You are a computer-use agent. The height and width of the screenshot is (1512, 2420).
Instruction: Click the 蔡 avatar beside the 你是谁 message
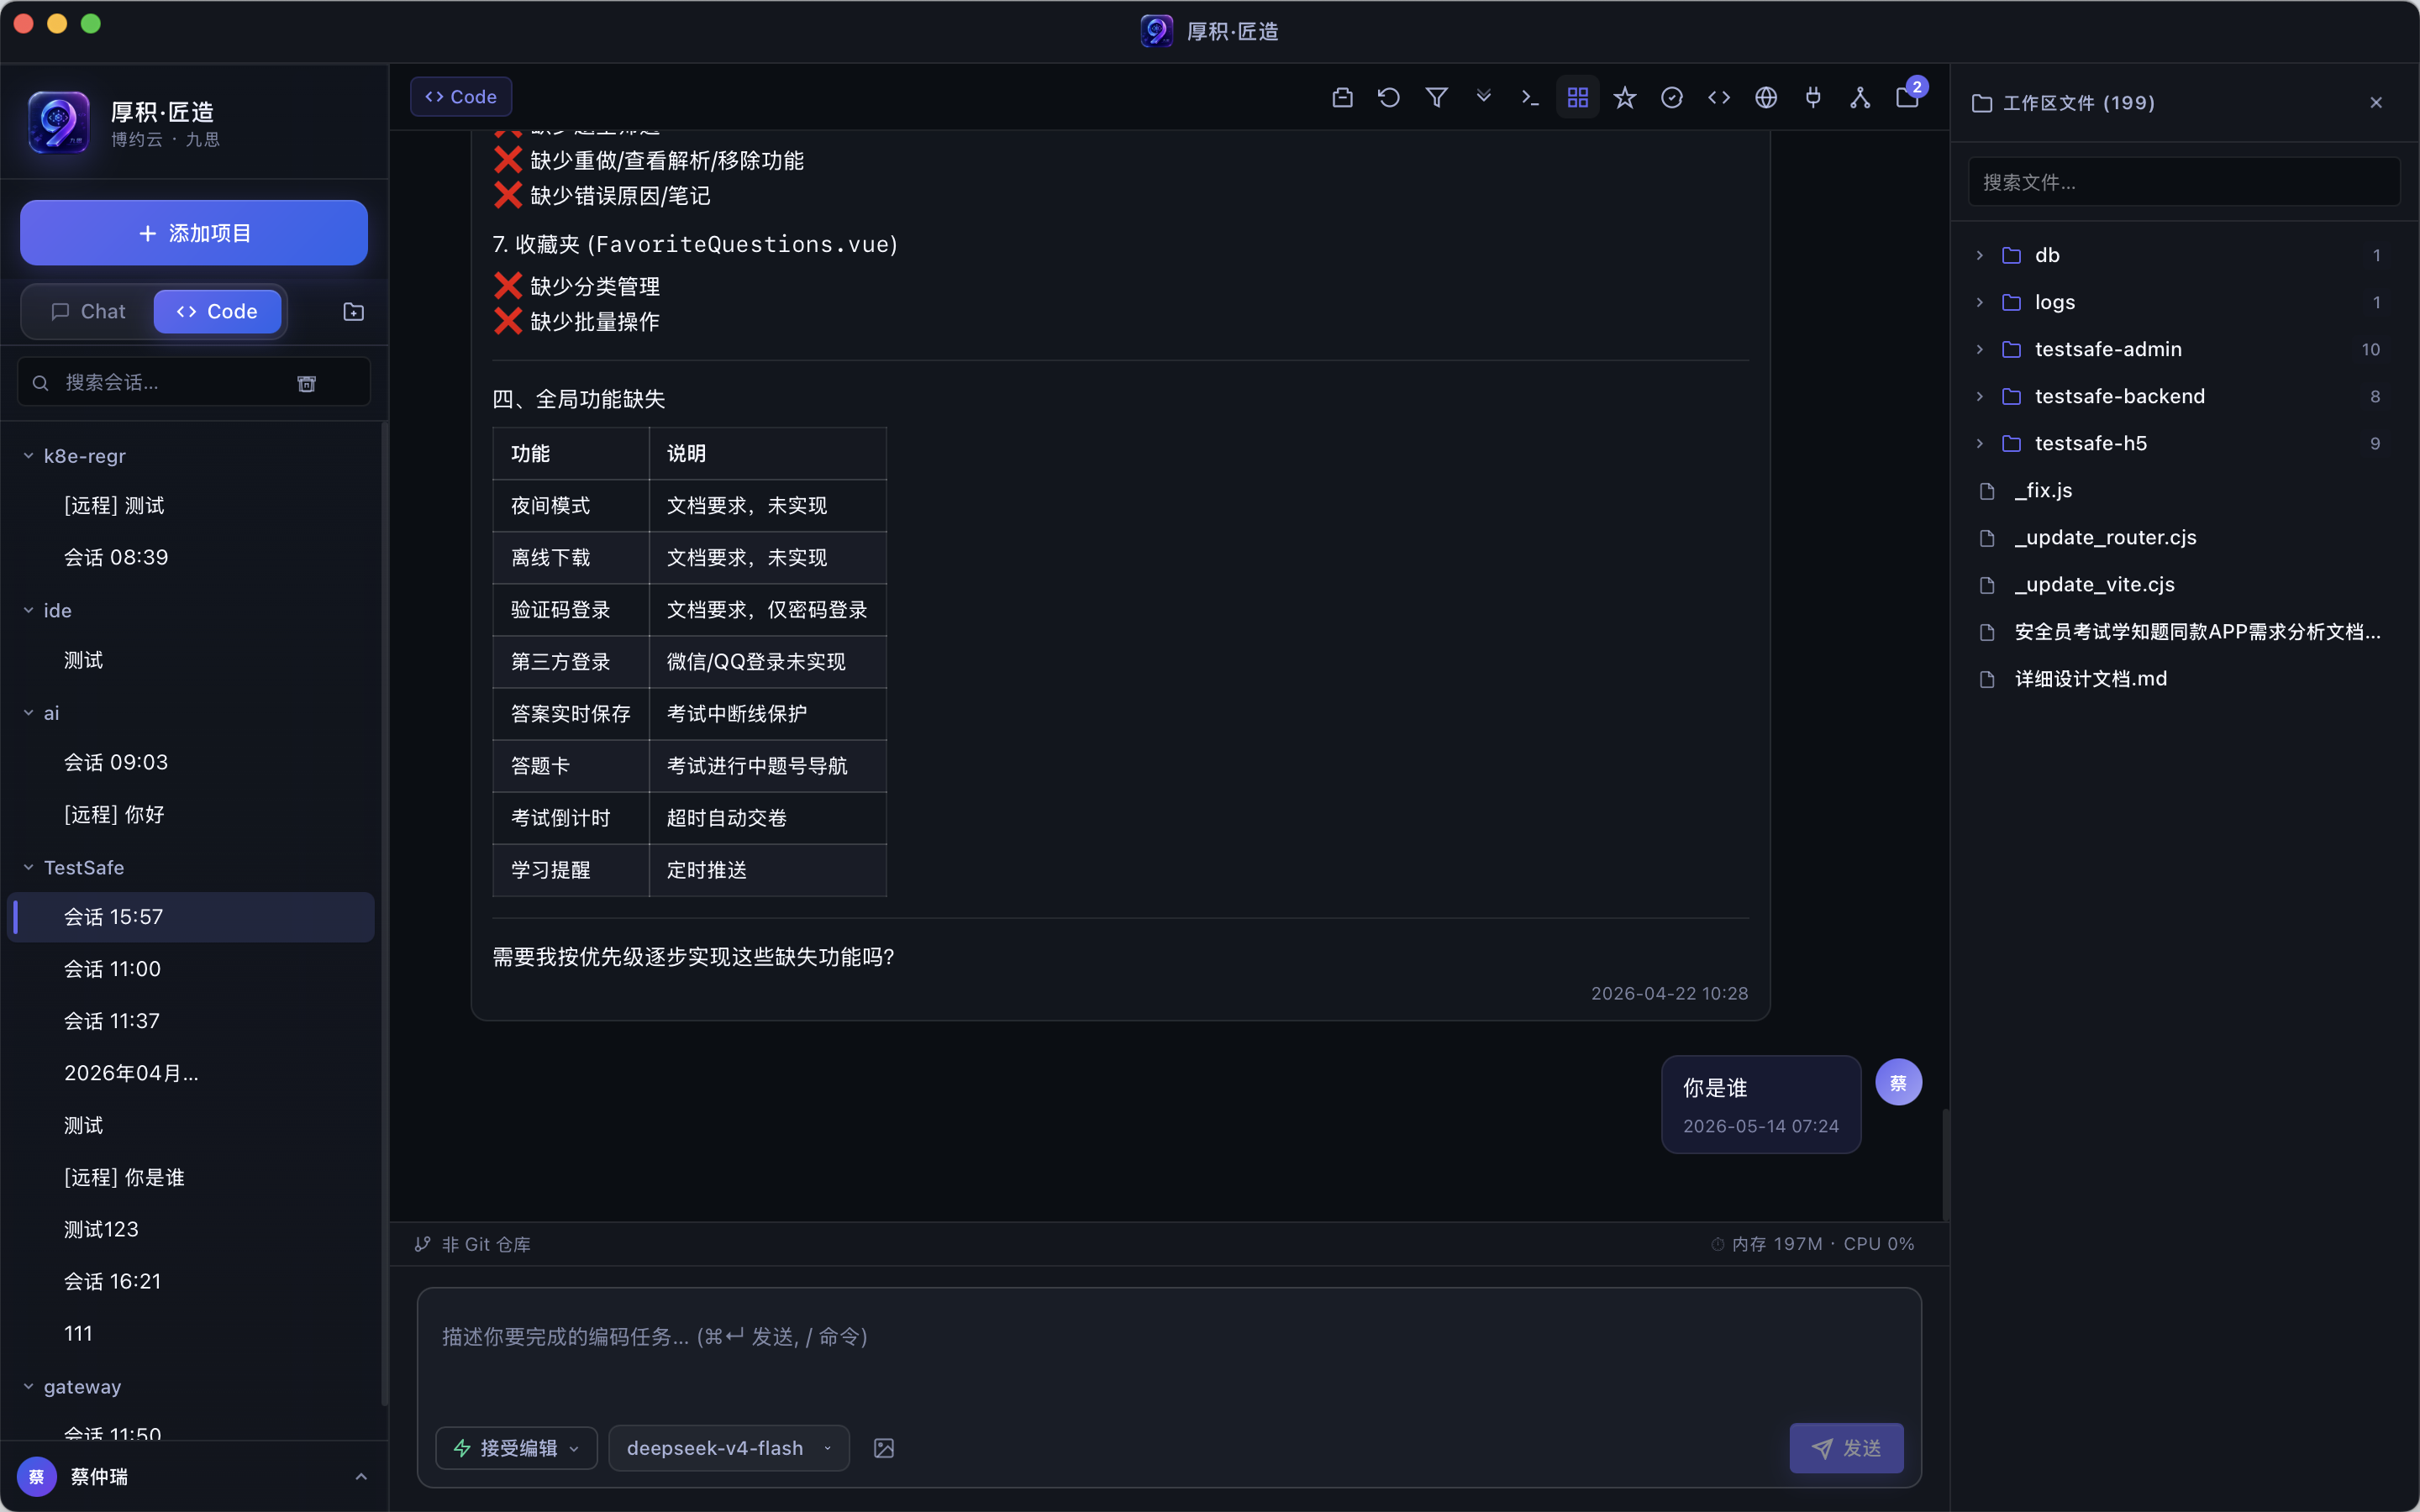tap(1898, 1082)
